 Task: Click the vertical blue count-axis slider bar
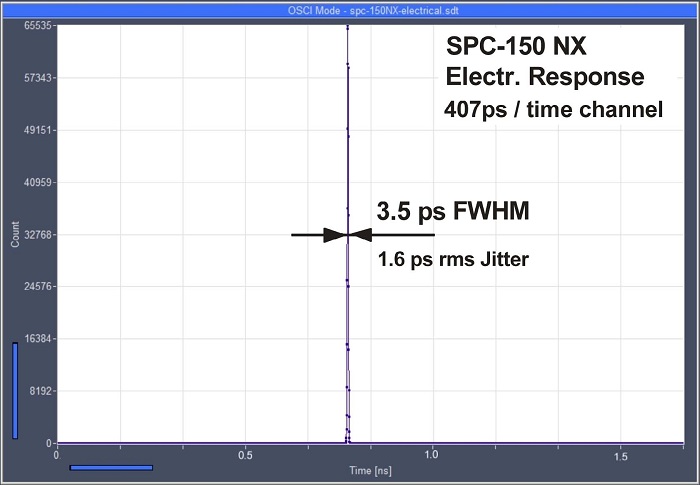pos(15,391)
